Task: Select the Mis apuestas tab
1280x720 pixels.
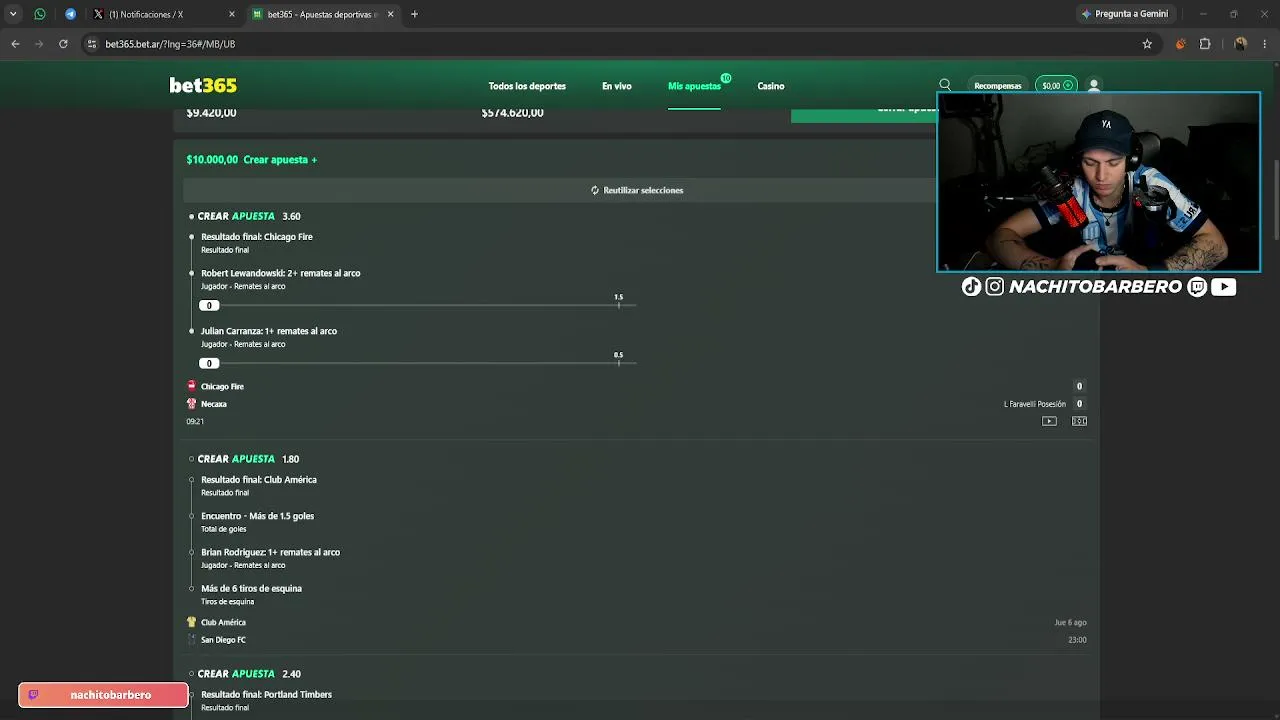Action: point(694,86)
